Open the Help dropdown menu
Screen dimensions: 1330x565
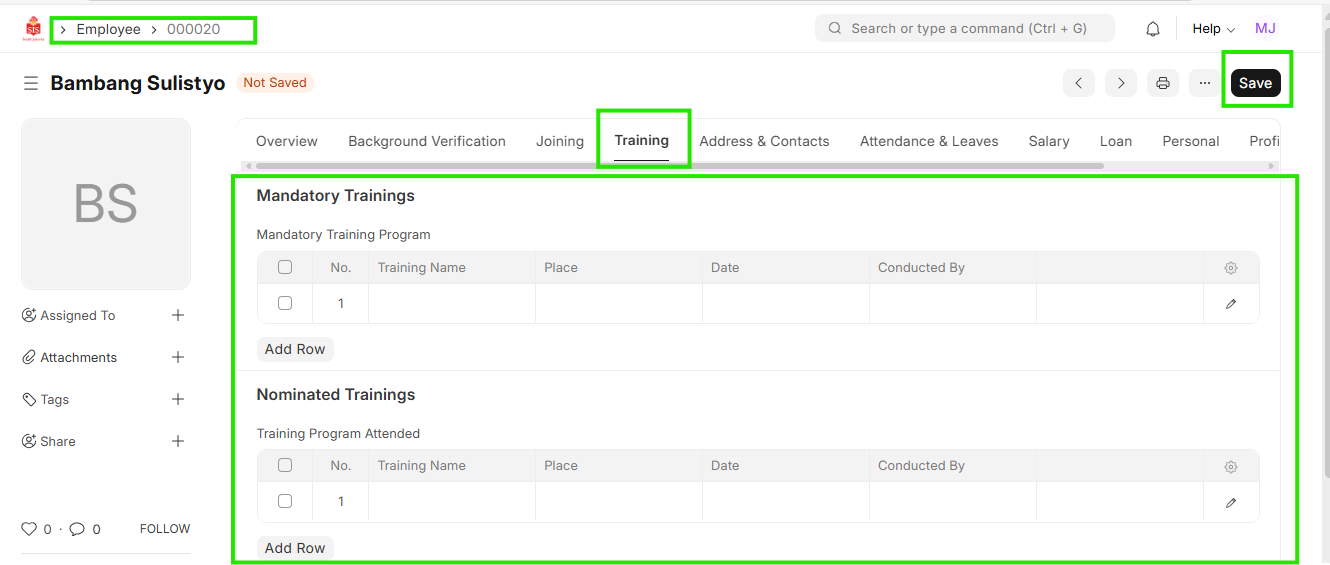[x=1213, y=29]
